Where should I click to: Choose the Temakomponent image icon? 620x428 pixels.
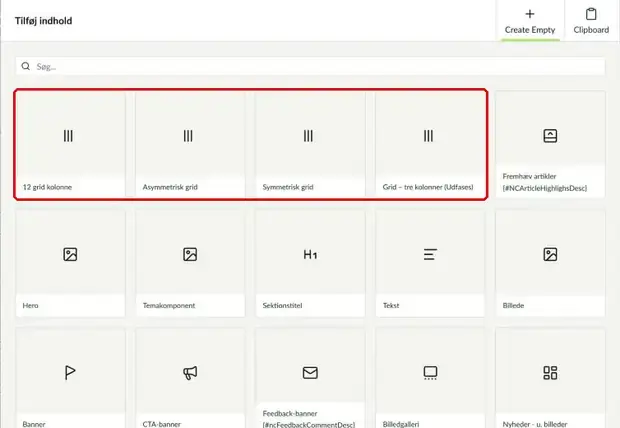coord(190,254)
